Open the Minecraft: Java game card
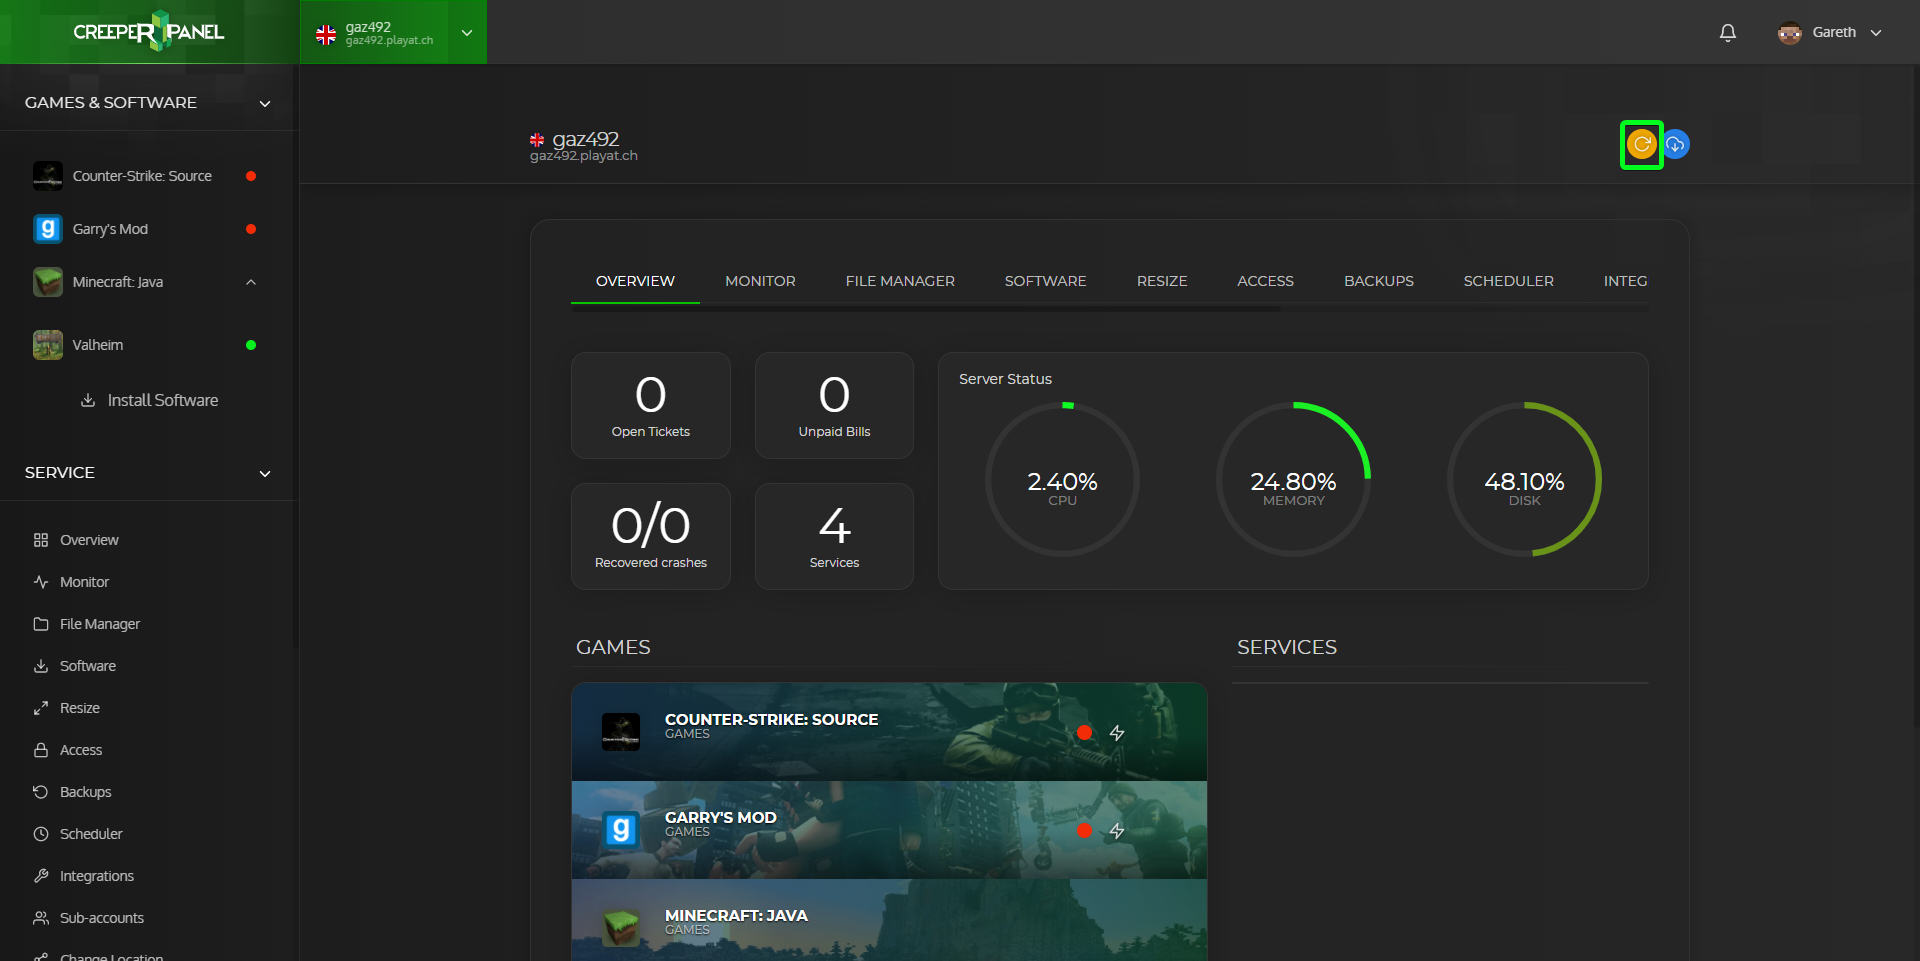1920x961 pixels. (889, 920)
